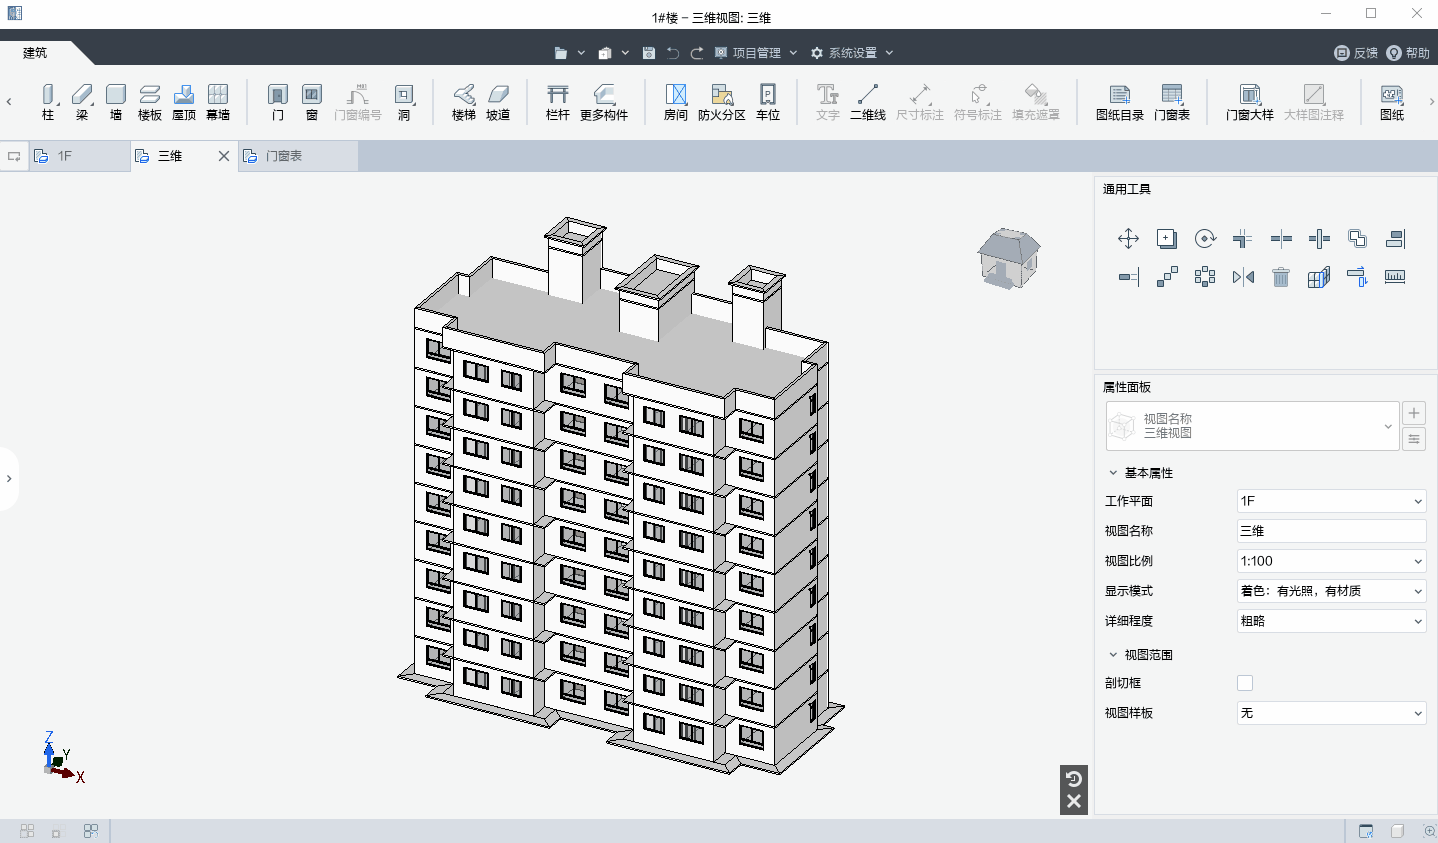Toggle the 剖切框 checkbox
This screenshot has height=843, width=1438.
point(1245,683)
